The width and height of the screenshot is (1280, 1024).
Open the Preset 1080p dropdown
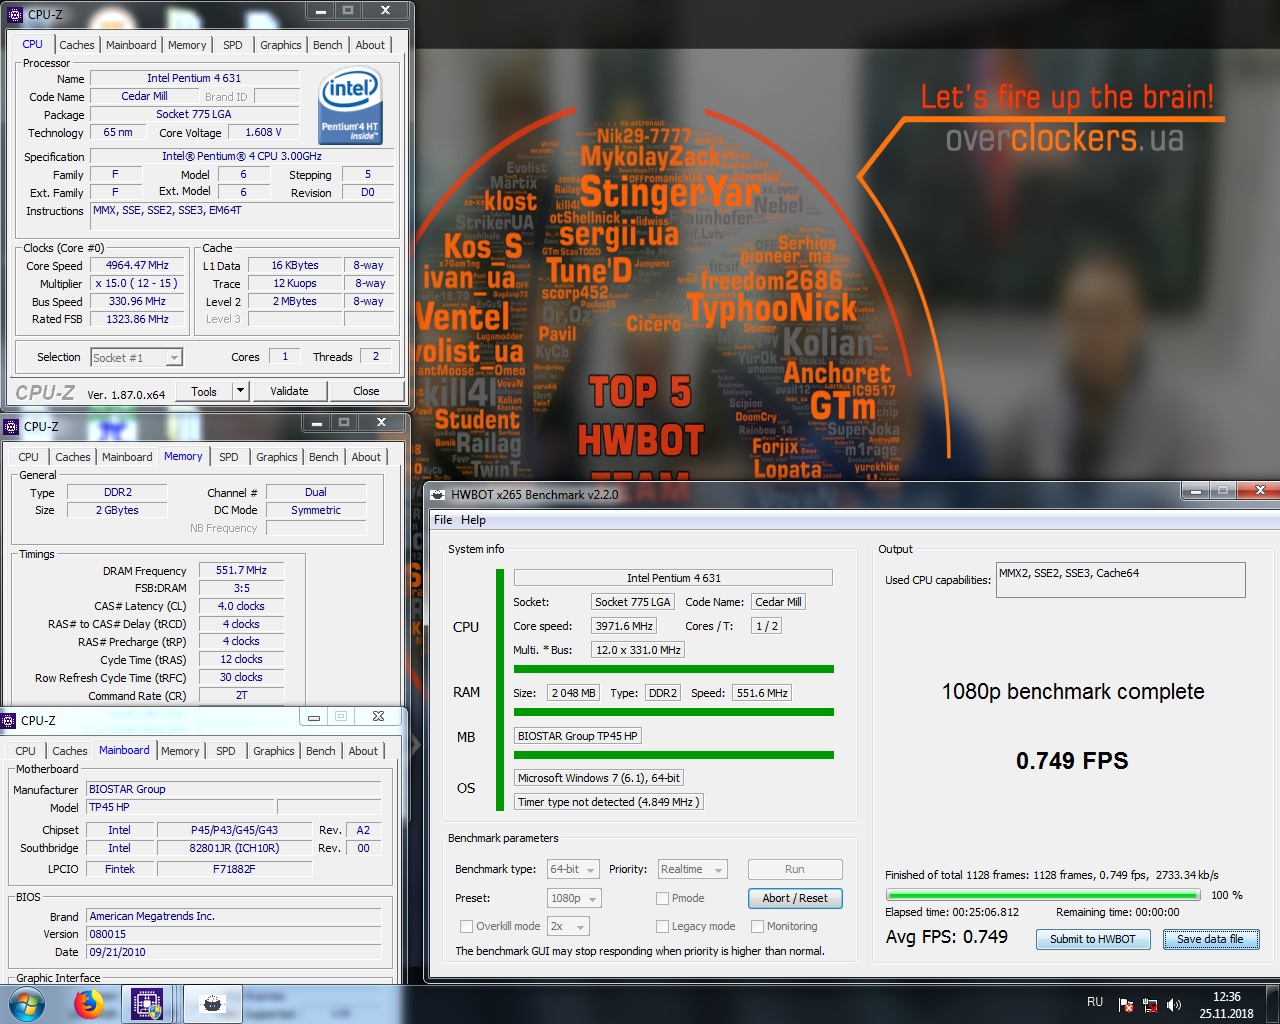click(574, 898)
